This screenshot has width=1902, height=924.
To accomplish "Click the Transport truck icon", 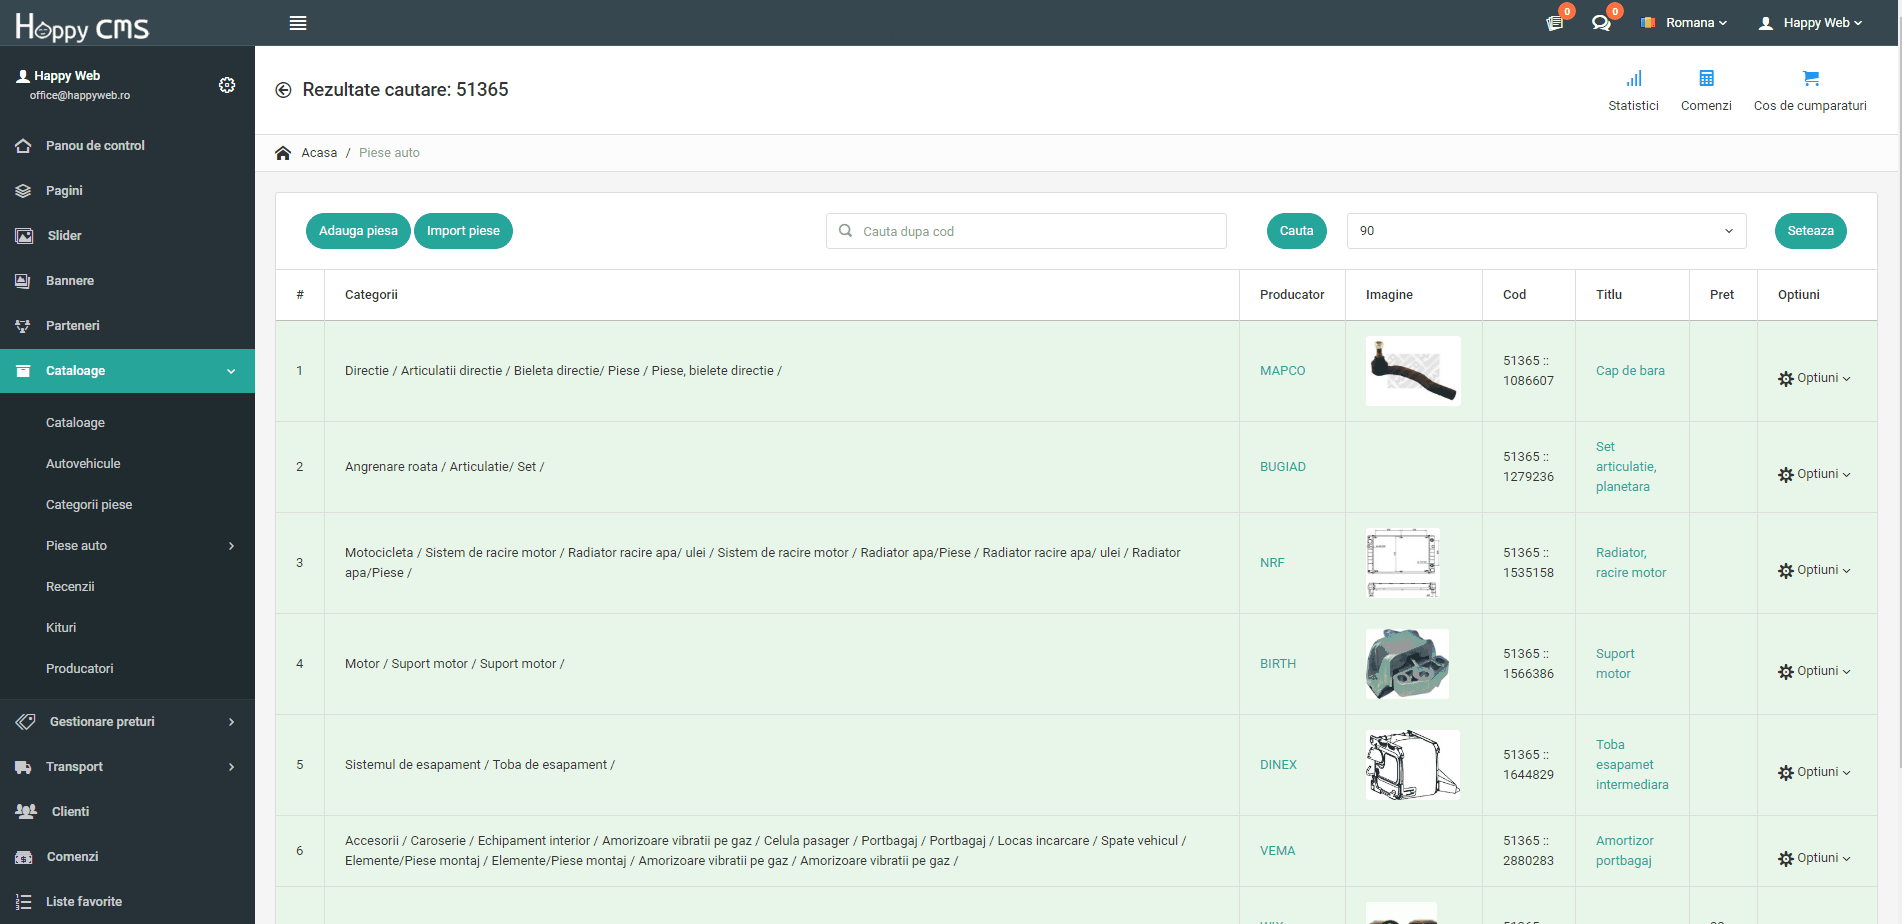I will point(23,767).
